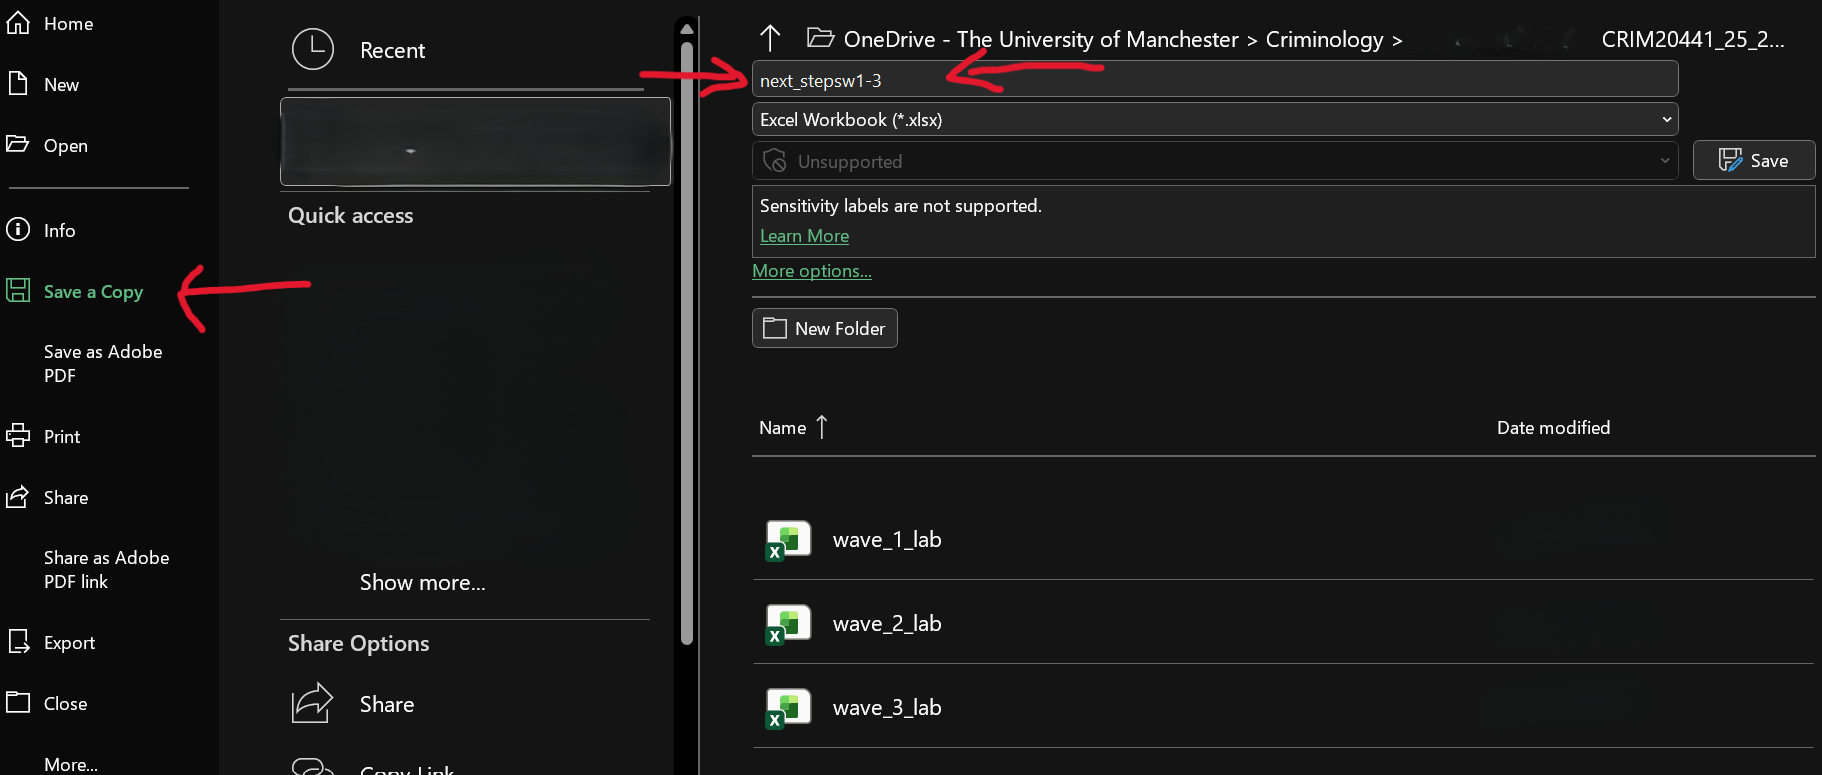The height and width of the screenshot is (775, 1822).
Task: Choose Save as Adobe PDF
Action: click(x=102, y=364)
